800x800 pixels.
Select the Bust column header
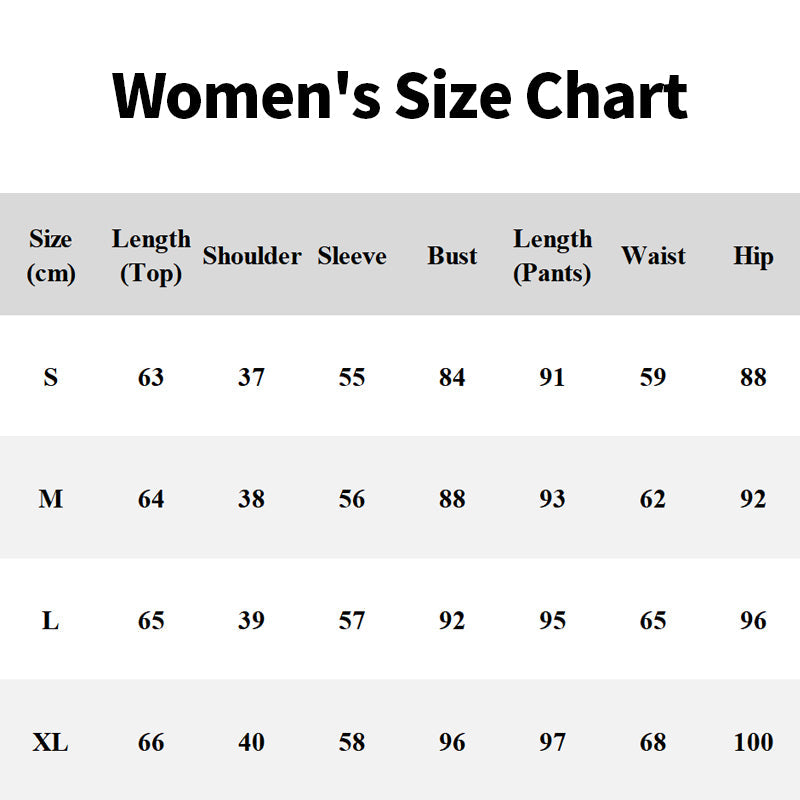point(452,256)
